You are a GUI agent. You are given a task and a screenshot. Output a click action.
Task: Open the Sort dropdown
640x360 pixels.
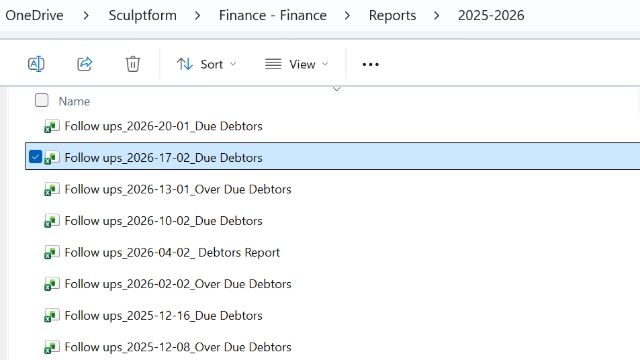point(206,64)
